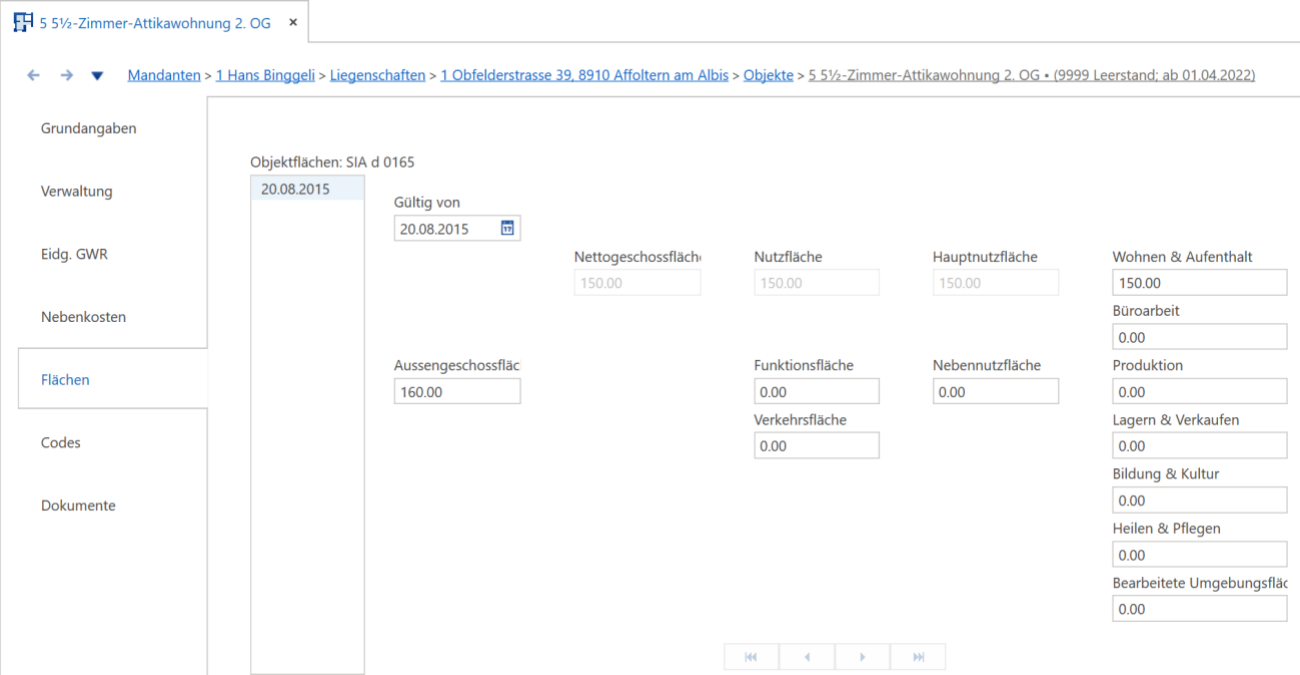This screenshot has width=1300, height=675.
Task: Open the Objekte breadcrumb link
Action: coord(768,75)
